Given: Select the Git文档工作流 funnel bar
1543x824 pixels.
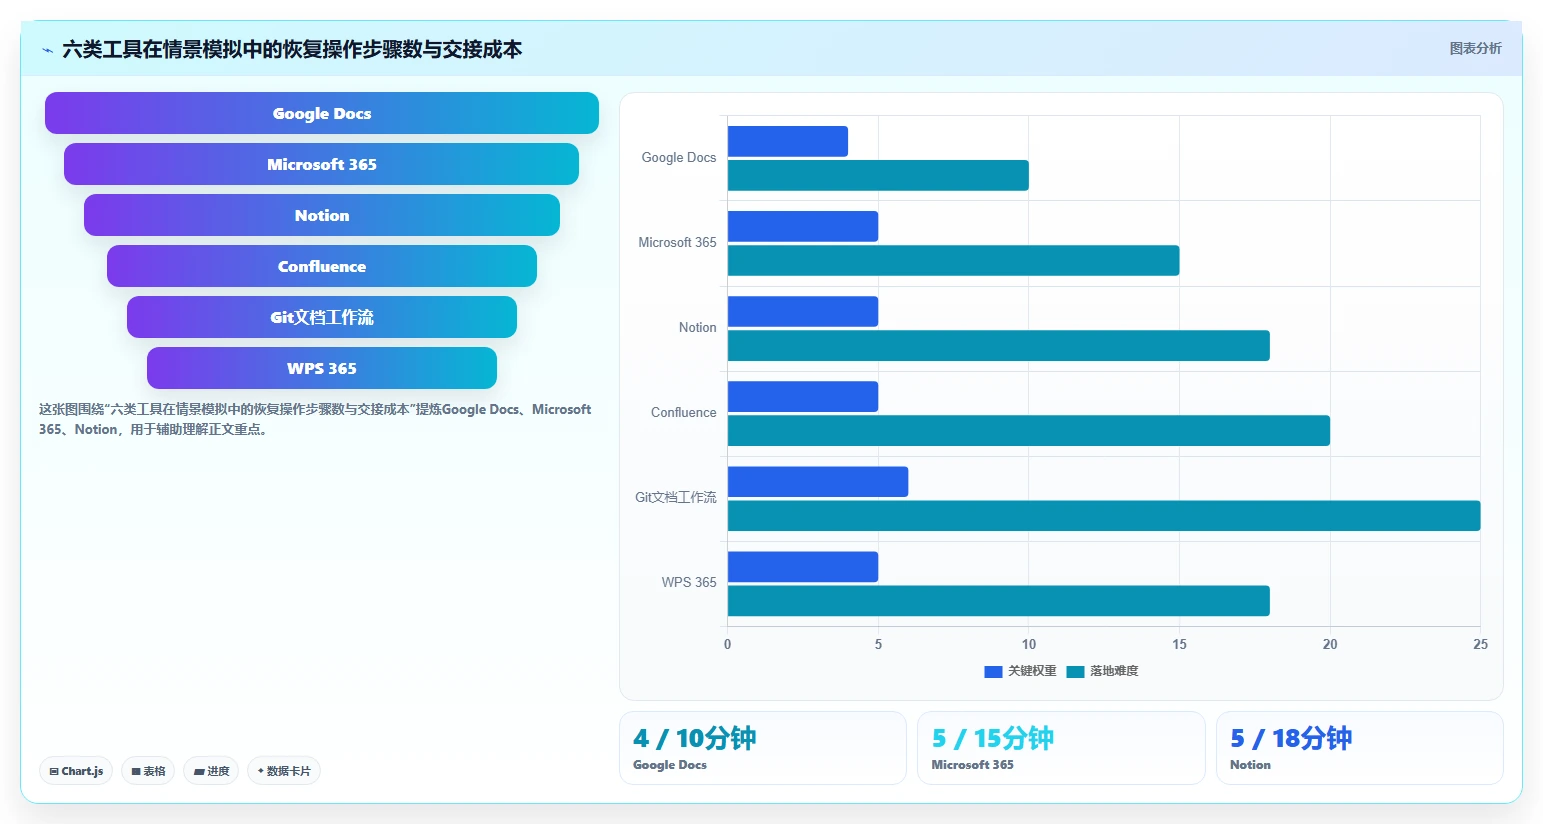Looking at the screenshot, I should click(322, 317).
